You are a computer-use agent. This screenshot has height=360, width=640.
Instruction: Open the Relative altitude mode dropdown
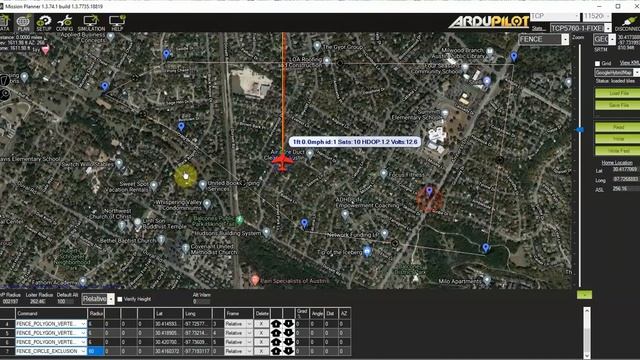point(98,299)
